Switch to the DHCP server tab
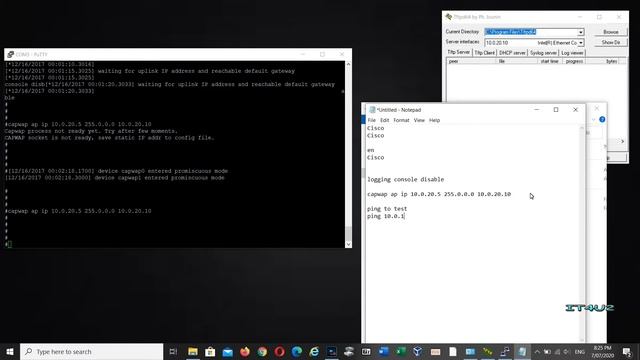640x360 pixels. (512, 53)
